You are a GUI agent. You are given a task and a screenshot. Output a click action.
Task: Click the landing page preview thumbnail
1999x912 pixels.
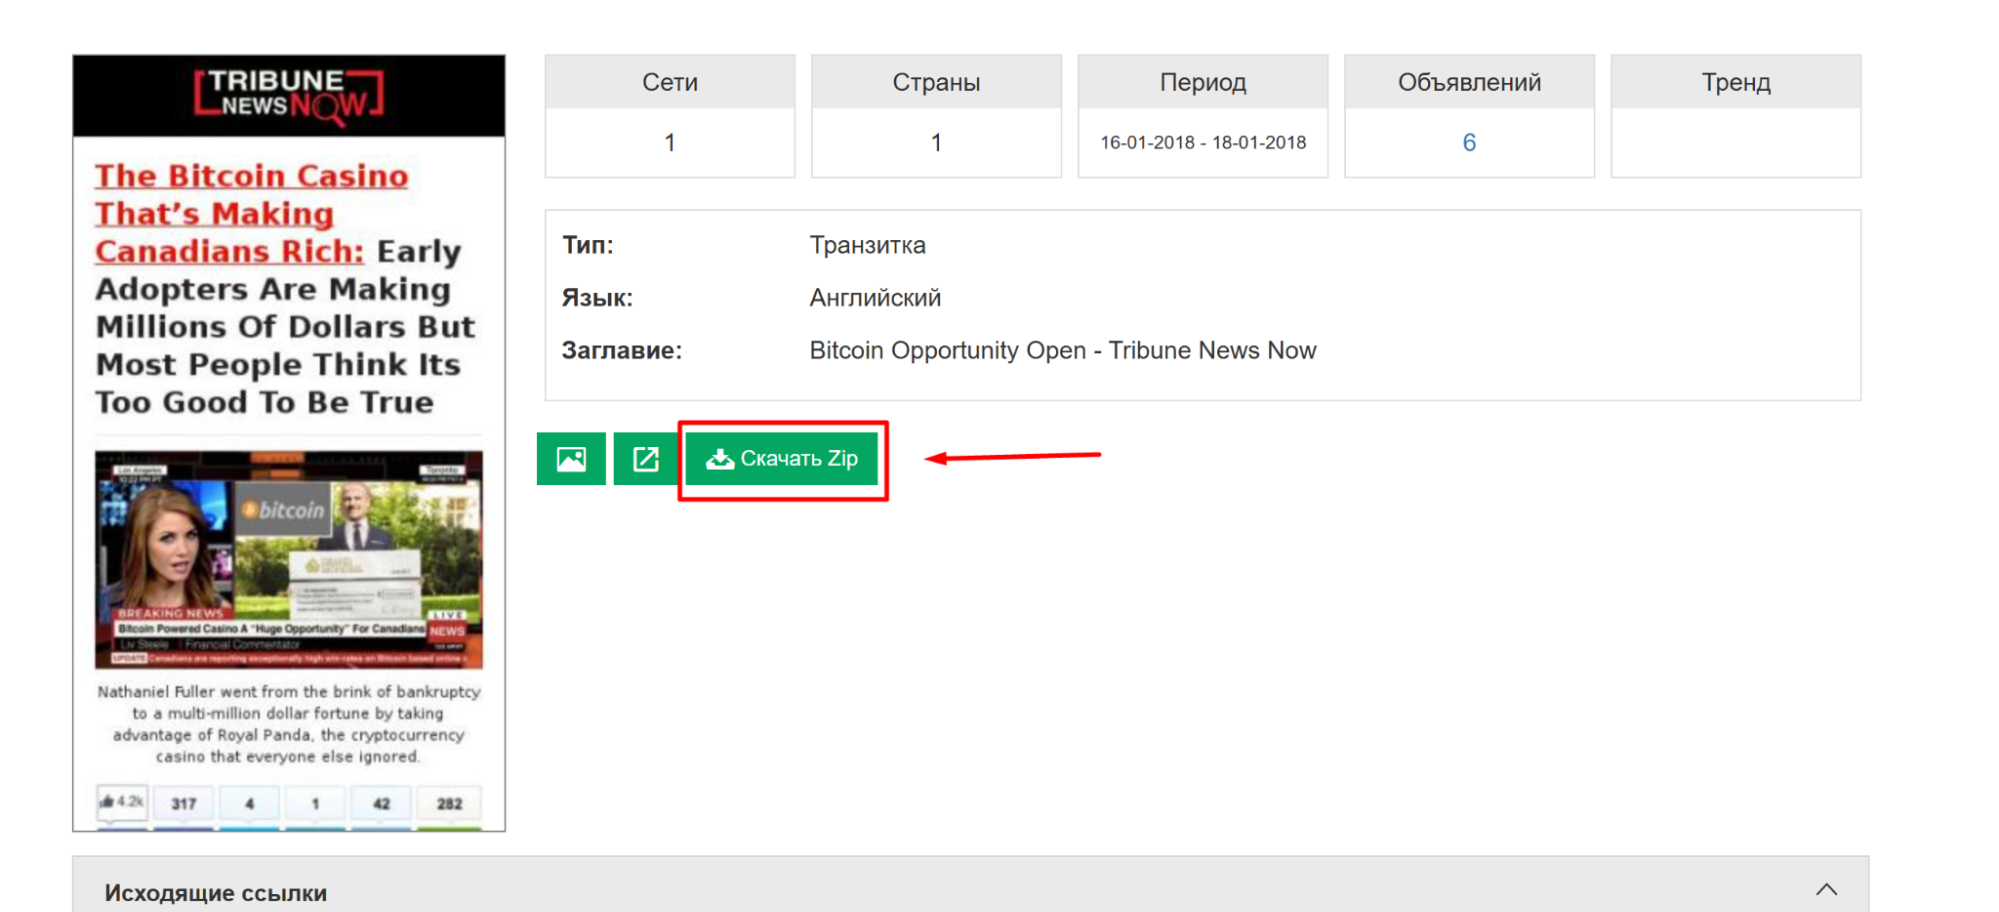click(x=289, y=443)
